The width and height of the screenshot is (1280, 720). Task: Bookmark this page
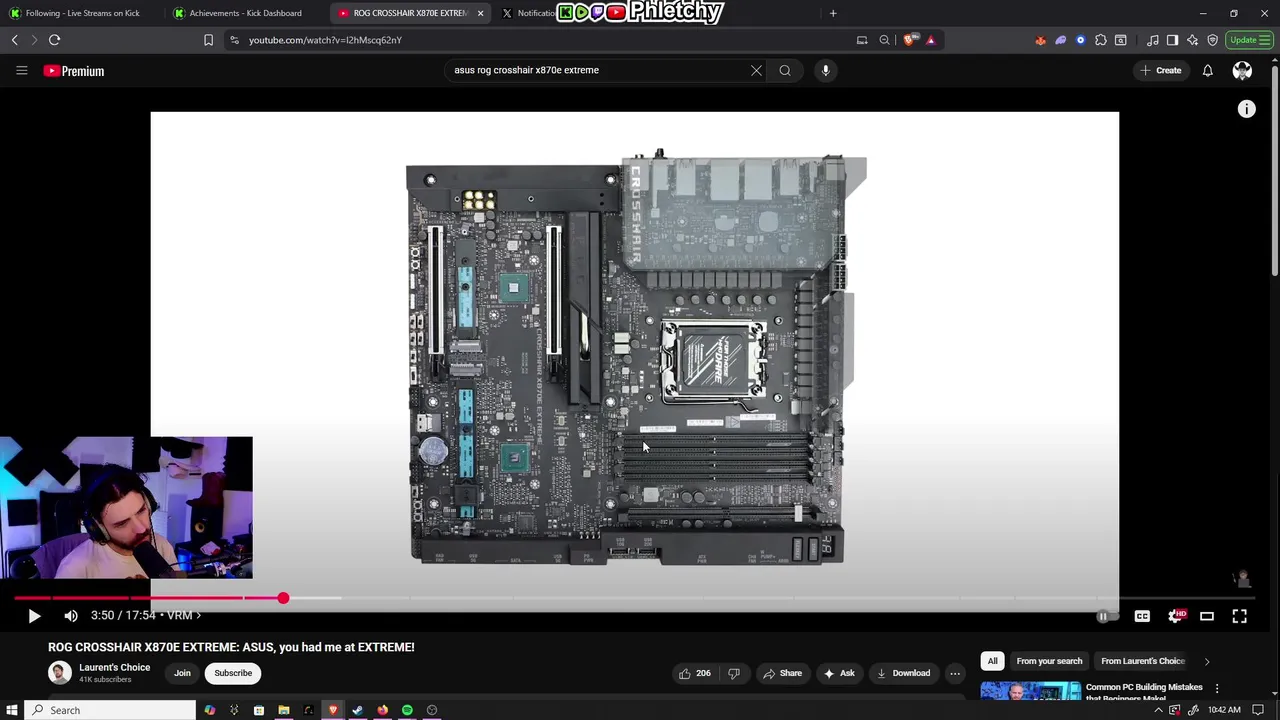208,40
